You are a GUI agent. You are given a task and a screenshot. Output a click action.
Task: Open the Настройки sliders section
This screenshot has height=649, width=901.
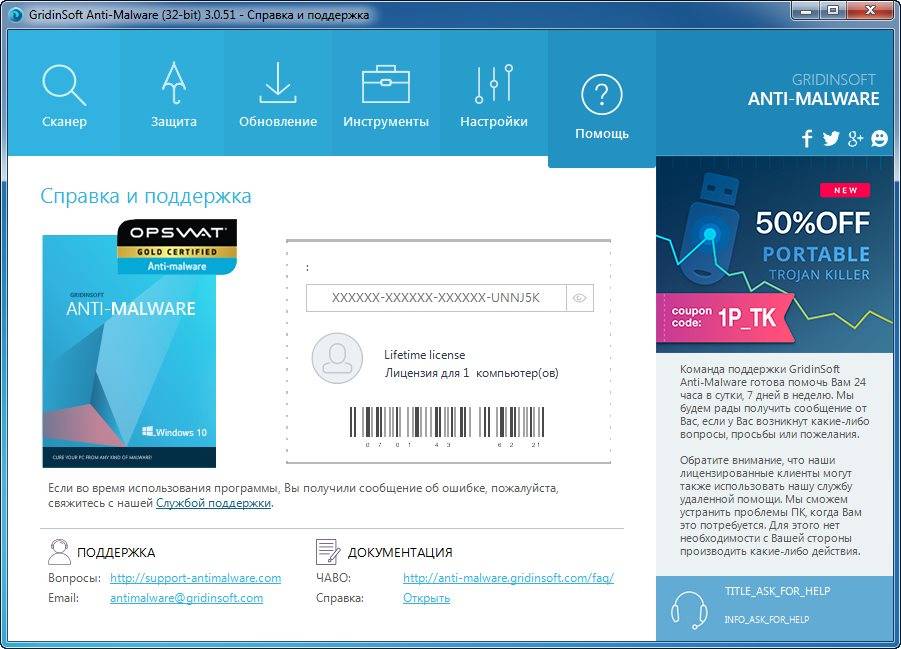click(x=494, y=95)
